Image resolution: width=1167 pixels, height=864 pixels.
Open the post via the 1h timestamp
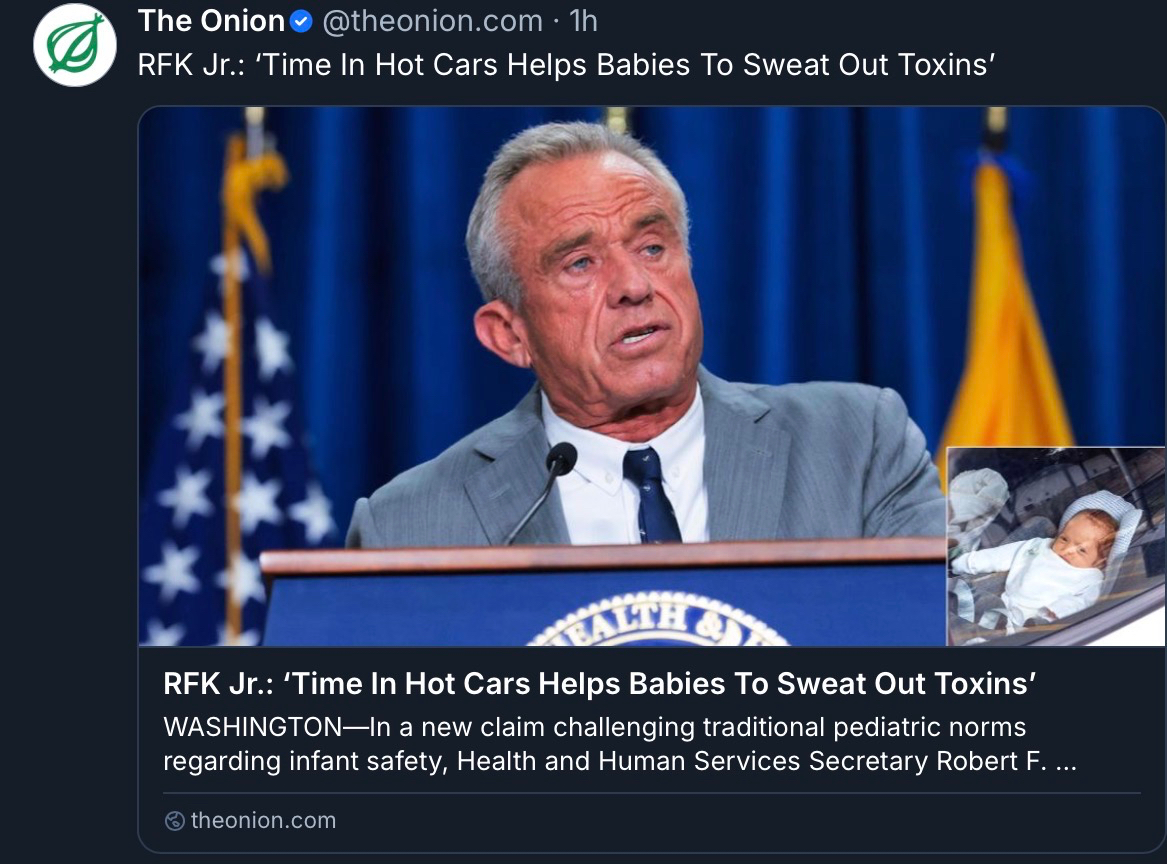click(x=584, y=21)
